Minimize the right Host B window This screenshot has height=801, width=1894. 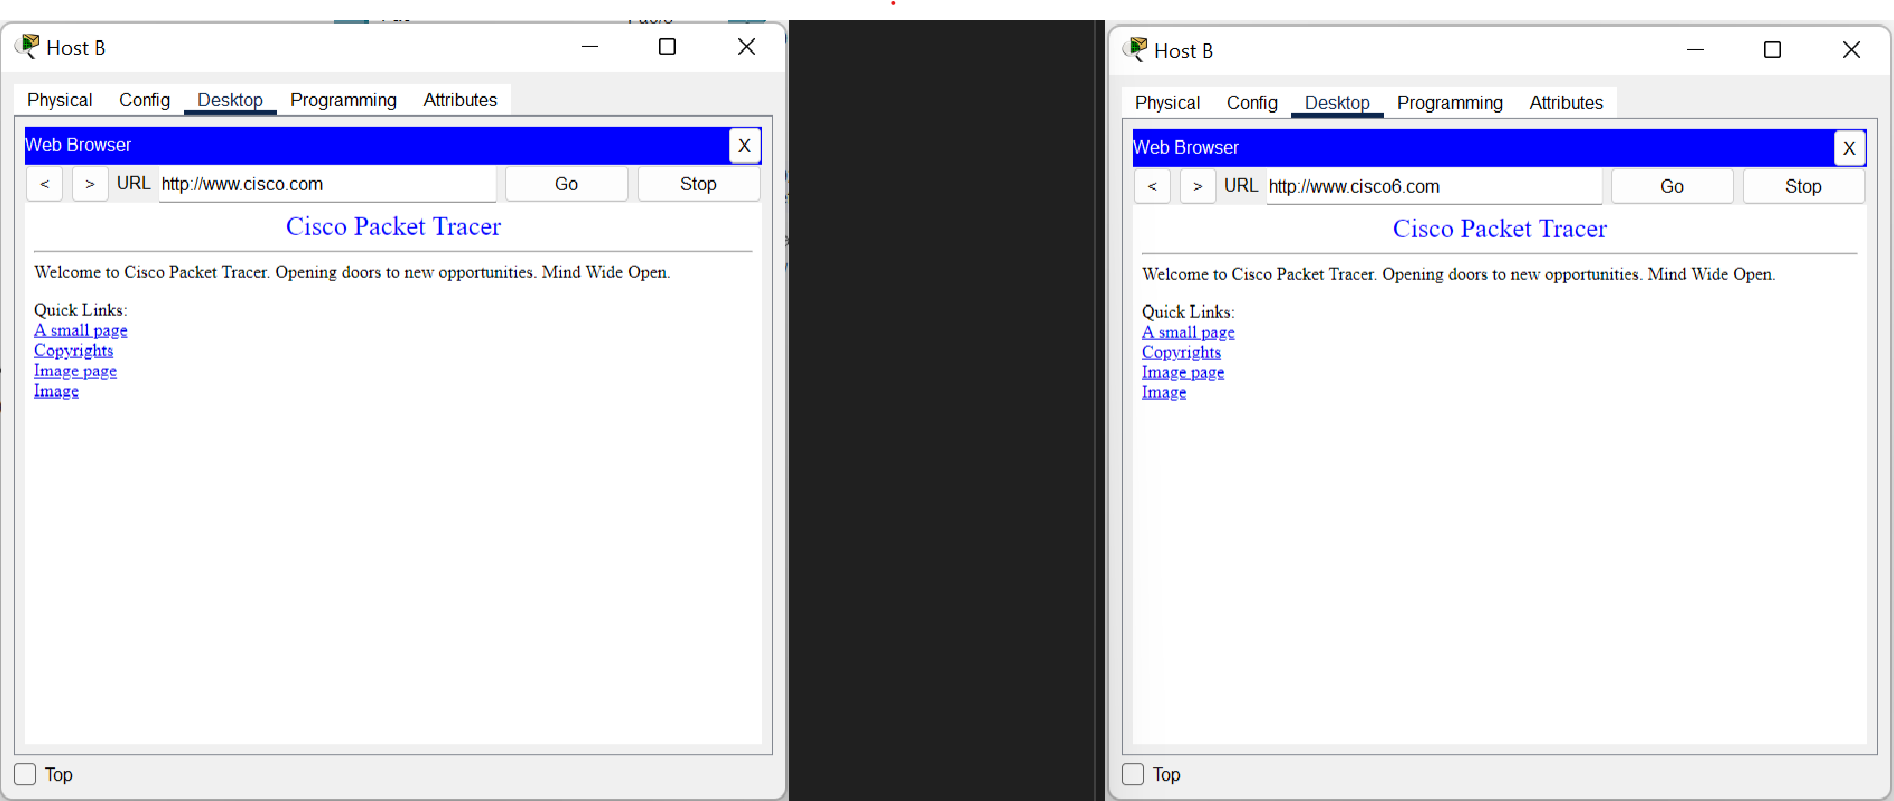[1695, 50]
